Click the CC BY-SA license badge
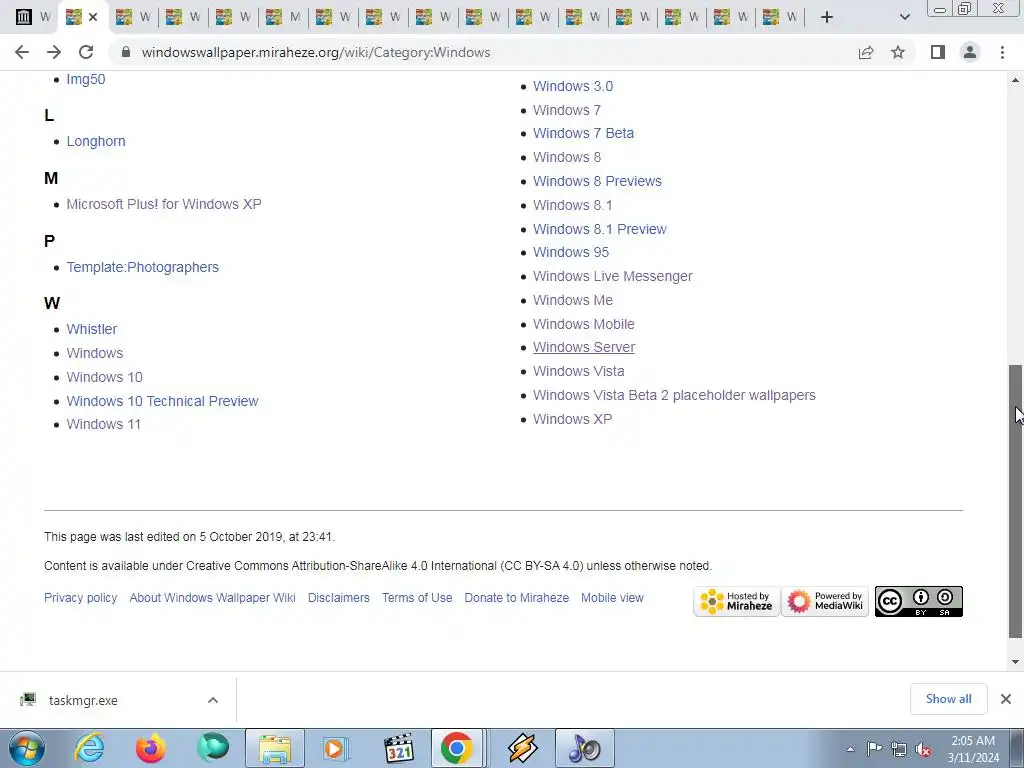The width and height of the screenshot is (1024, 768). (918, 601)
